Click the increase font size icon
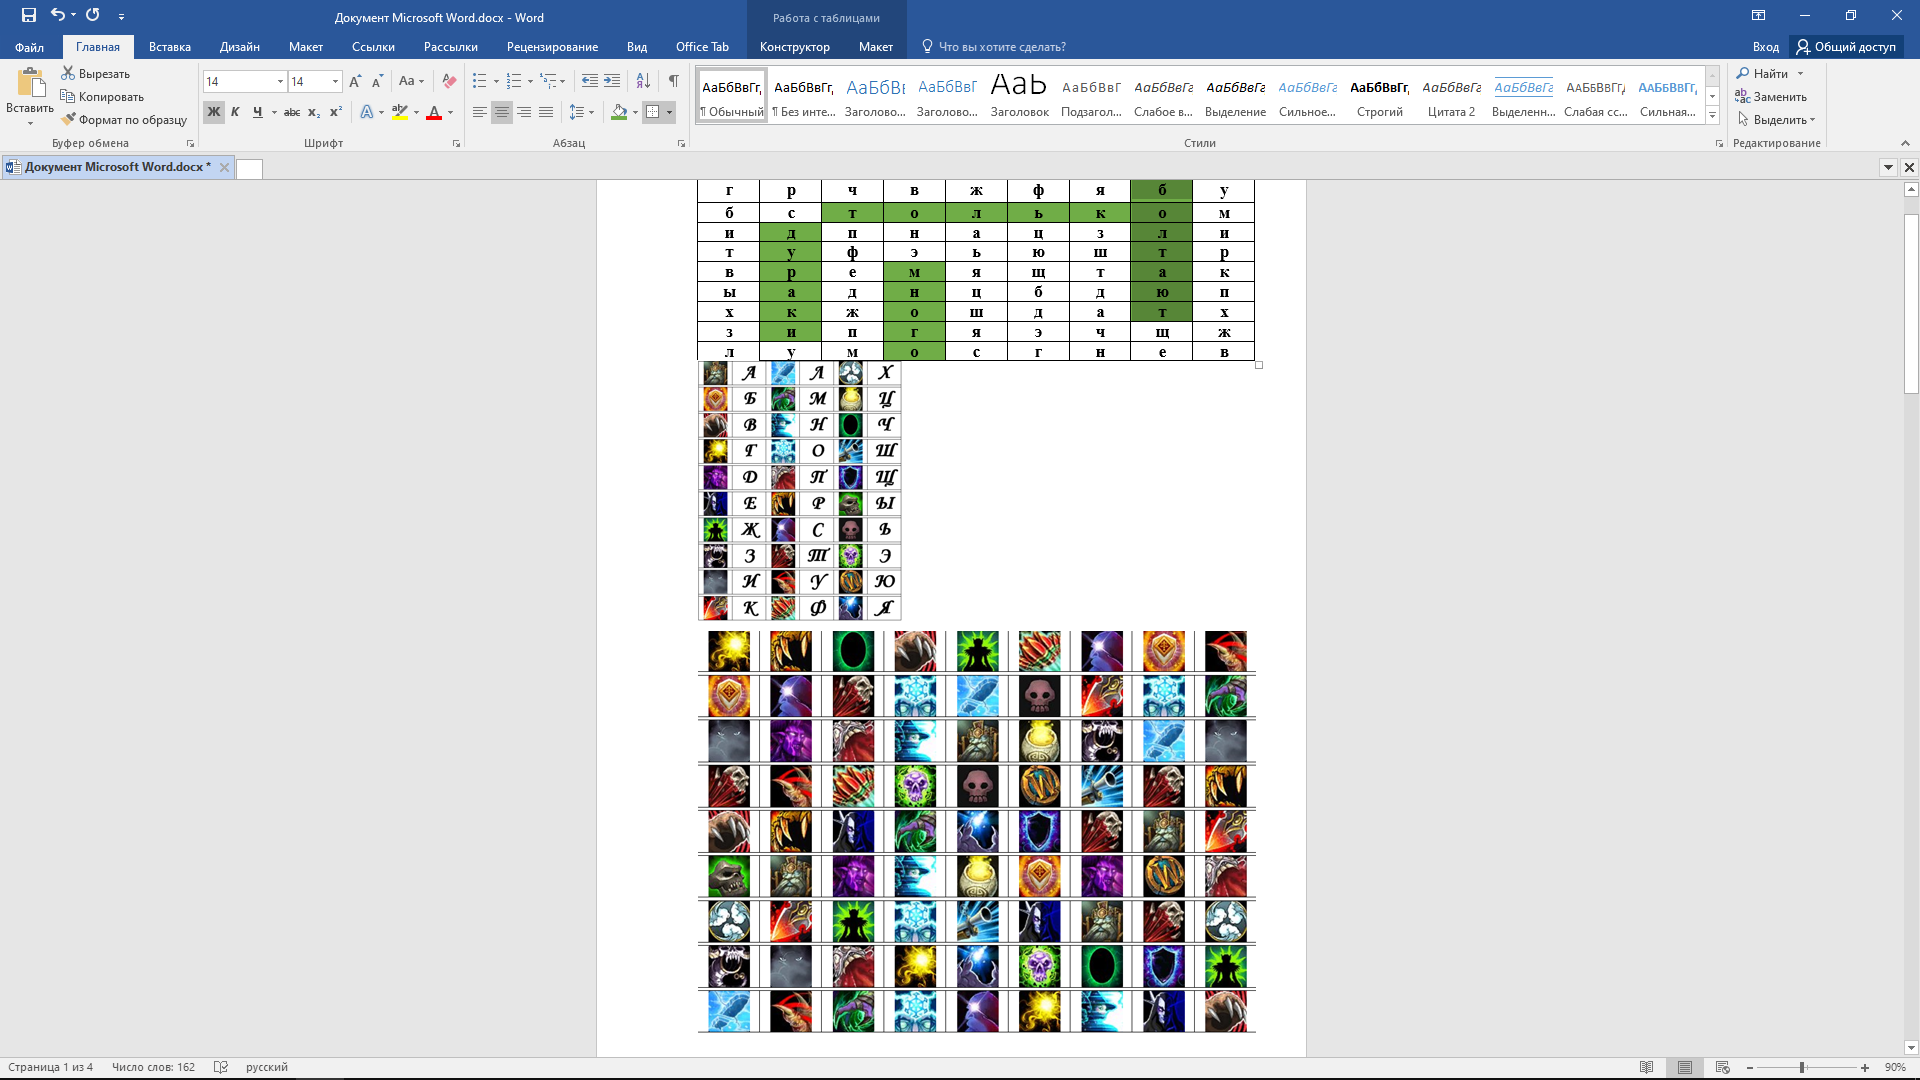The width and height of the screenshot is (1920, 1080). 355,81
